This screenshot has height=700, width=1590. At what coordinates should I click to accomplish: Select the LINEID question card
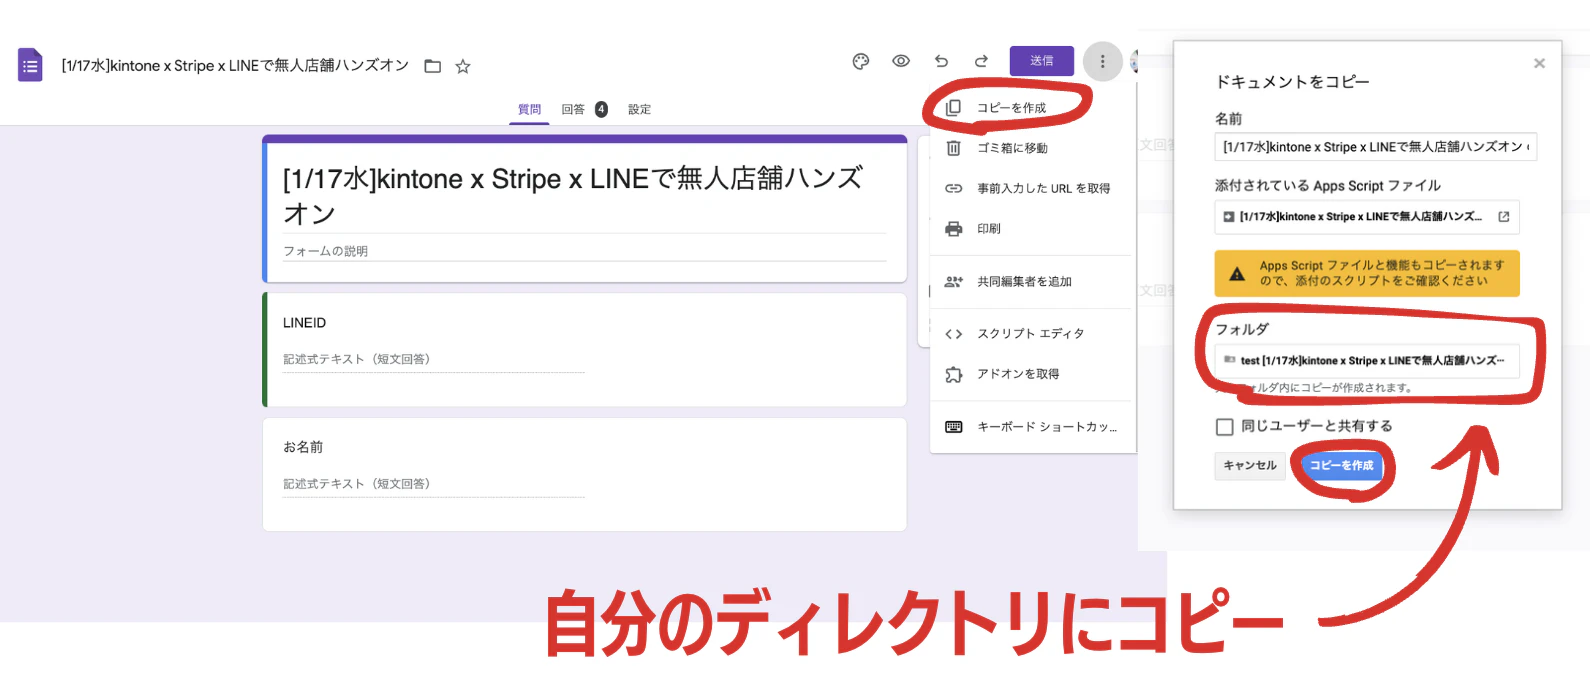[x=584, y=350]
